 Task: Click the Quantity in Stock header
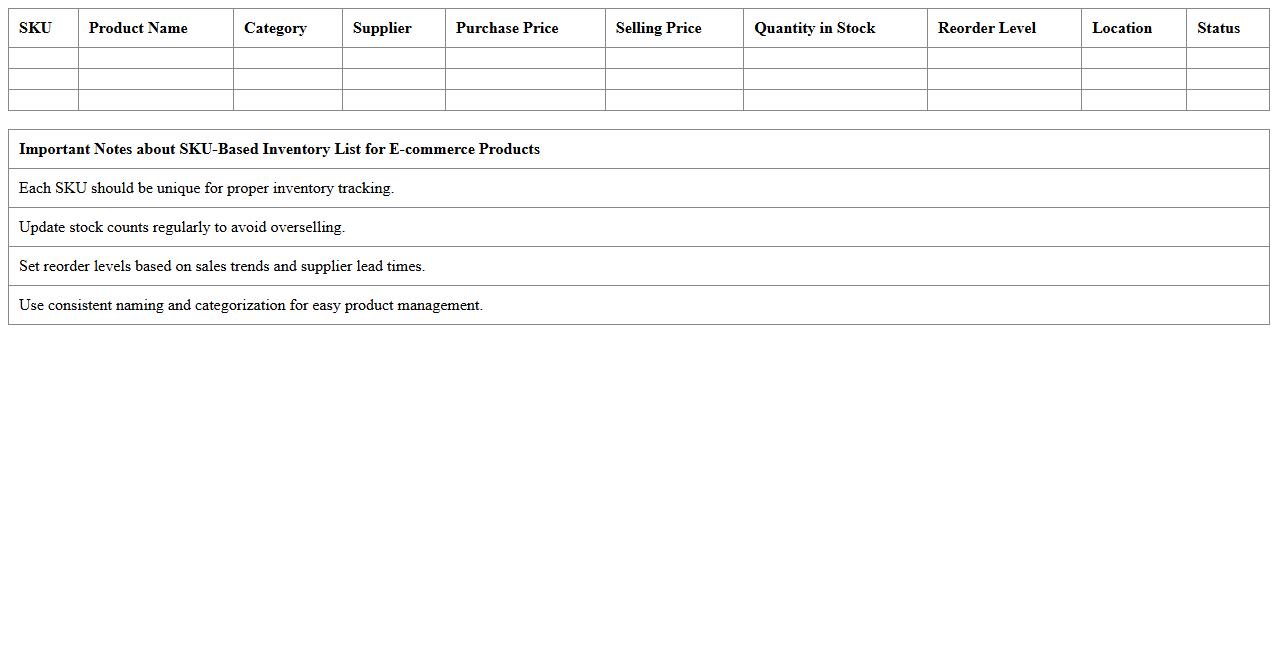(814, 28)
